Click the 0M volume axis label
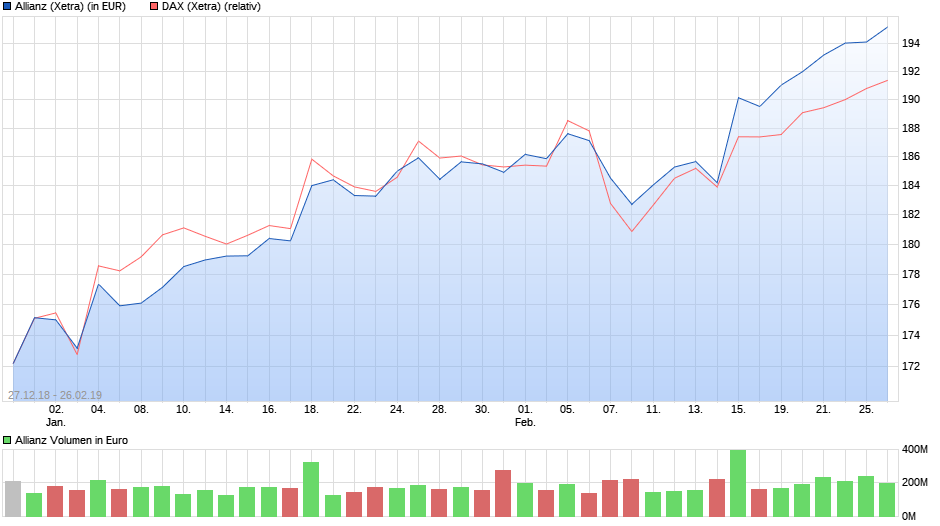Viewport: 940px width, 526px height. (909, 516)
